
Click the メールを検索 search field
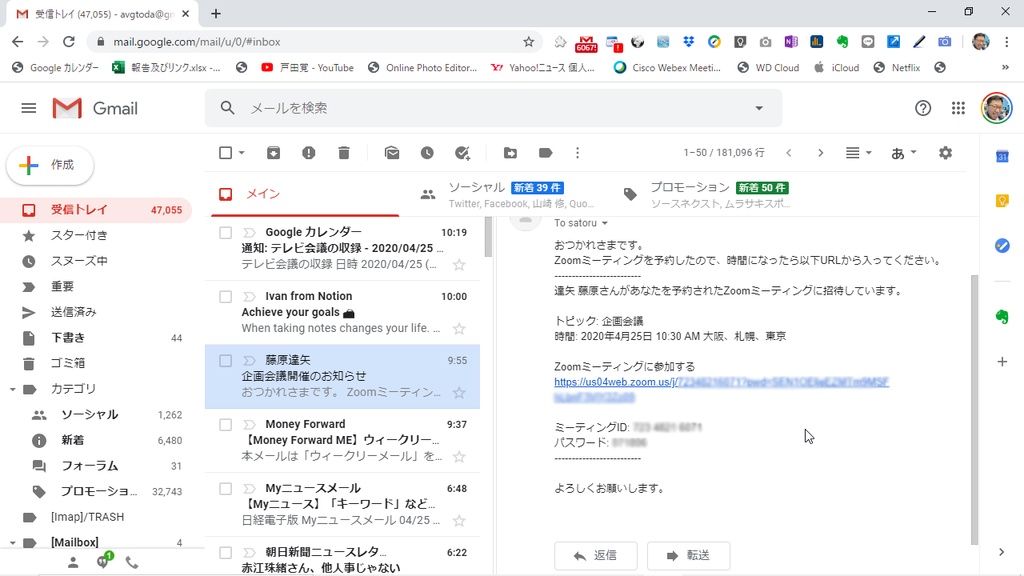493,108
